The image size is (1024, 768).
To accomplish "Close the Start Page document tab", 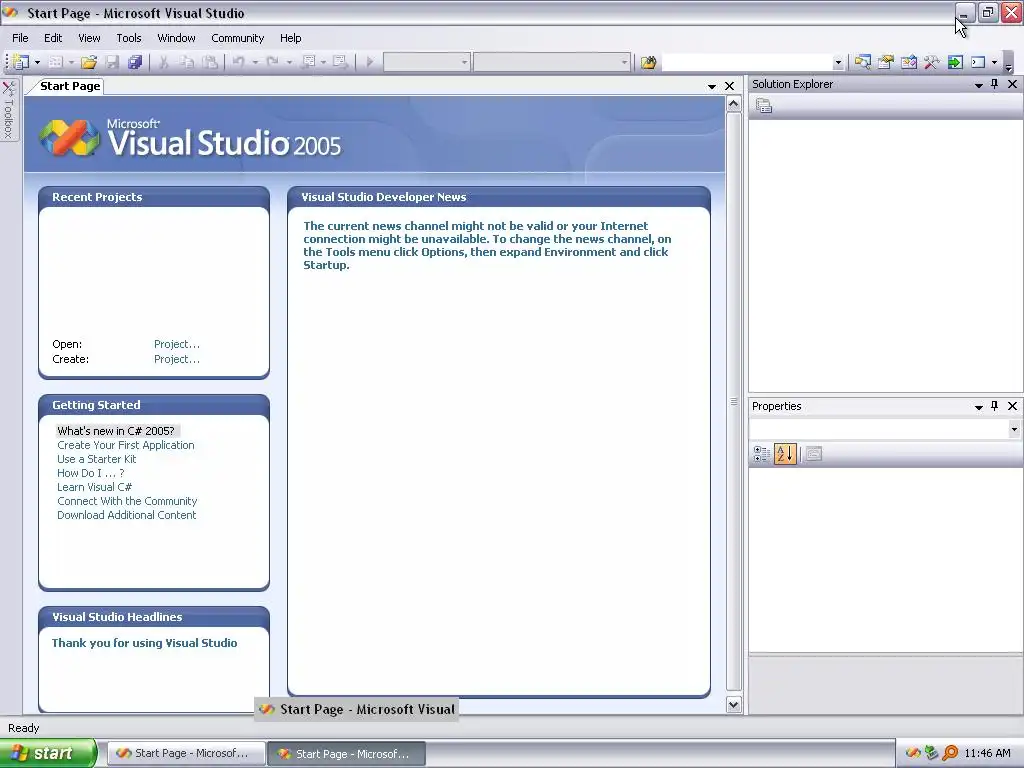I will click(x=729, y=86).
